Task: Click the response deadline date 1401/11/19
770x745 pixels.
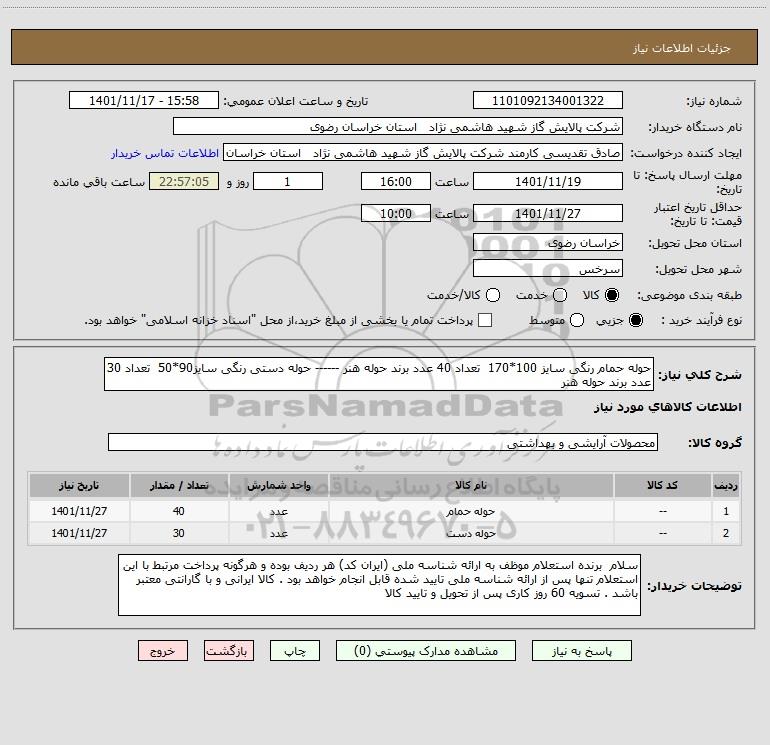Action: coord(548,182)
